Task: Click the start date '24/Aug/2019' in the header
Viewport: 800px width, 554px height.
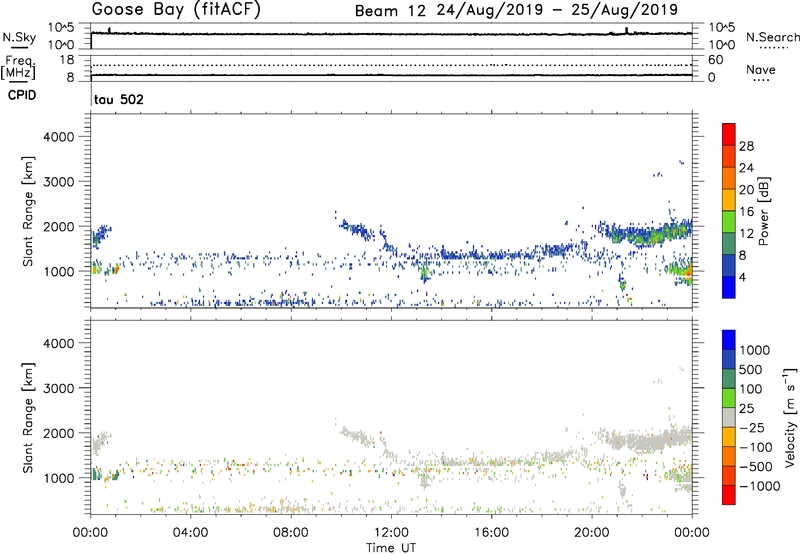Action: (x=490, y=10)
